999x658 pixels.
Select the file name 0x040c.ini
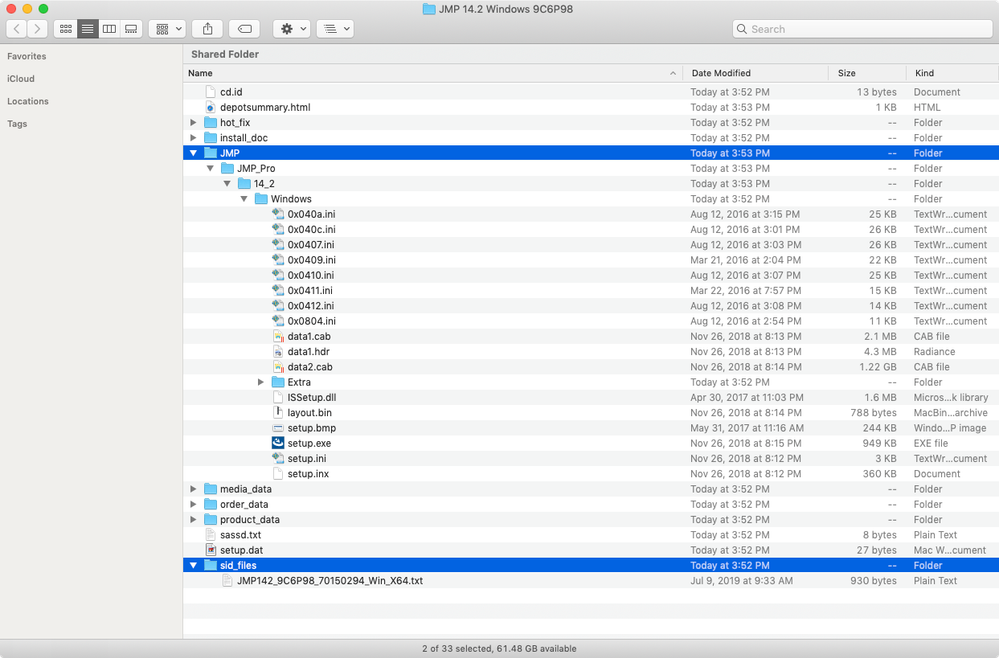(x=312, y=229)
